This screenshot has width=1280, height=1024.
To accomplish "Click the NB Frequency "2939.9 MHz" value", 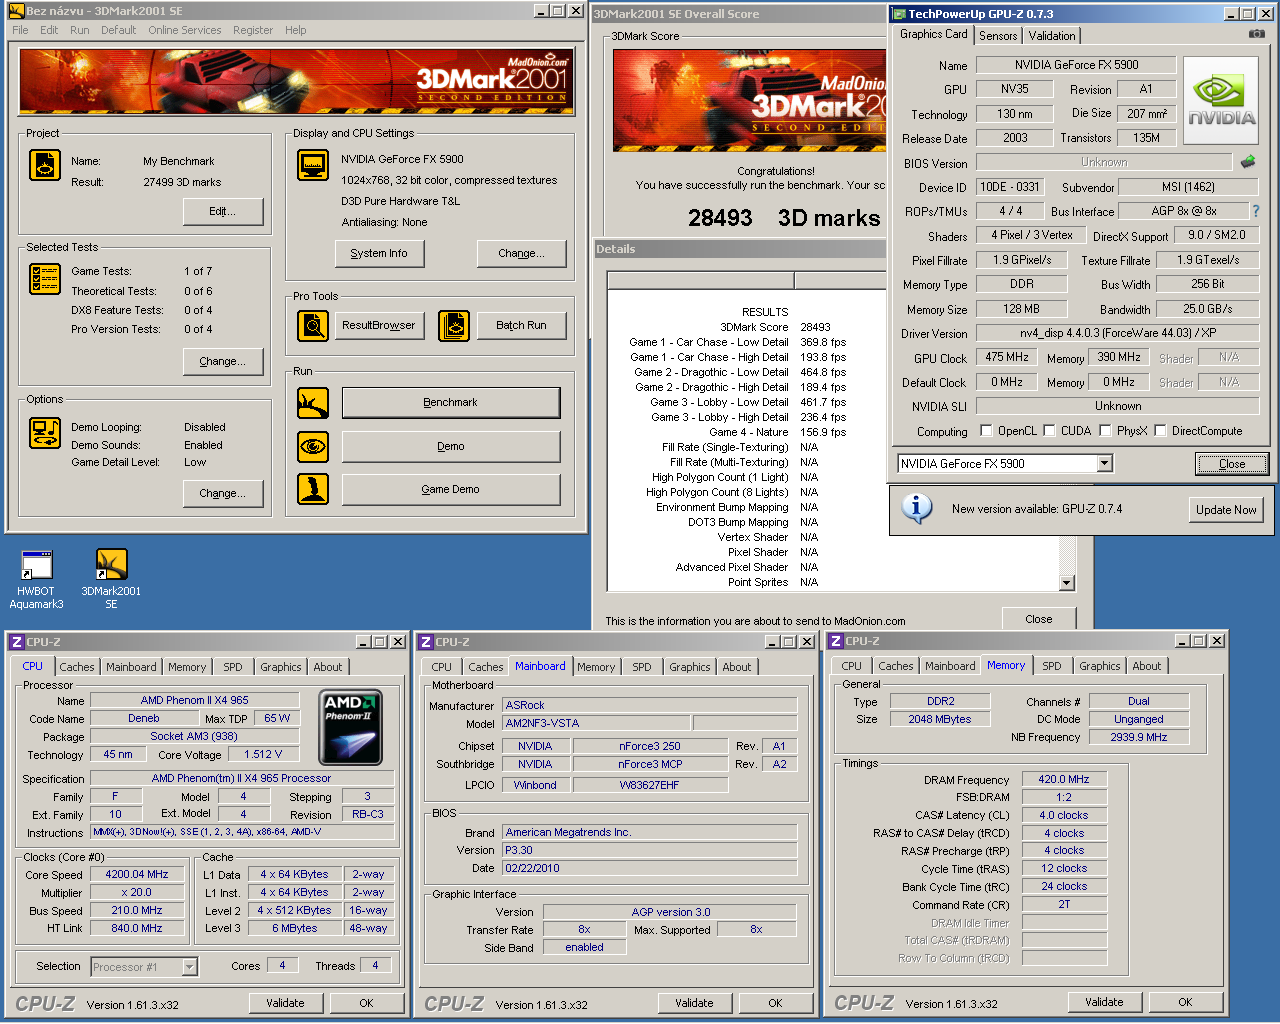I will click(x=1139, y=737).
